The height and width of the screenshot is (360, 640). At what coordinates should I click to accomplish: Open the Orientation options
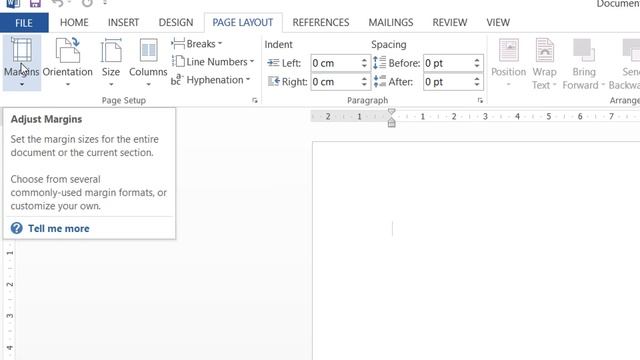coord(68,62)
